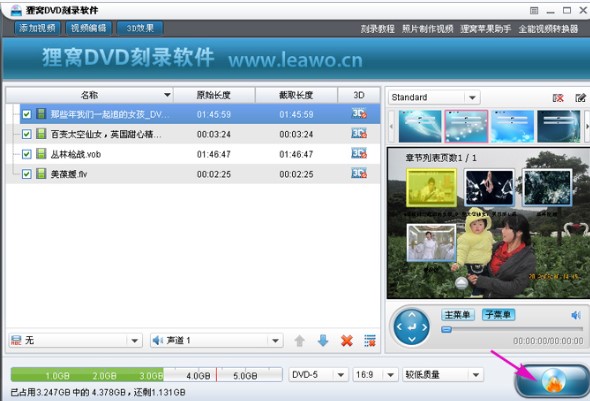The width and height of the screenshot is (590, 401).
Task: Click the app logo icon in title bar
Action: [16, 10]
